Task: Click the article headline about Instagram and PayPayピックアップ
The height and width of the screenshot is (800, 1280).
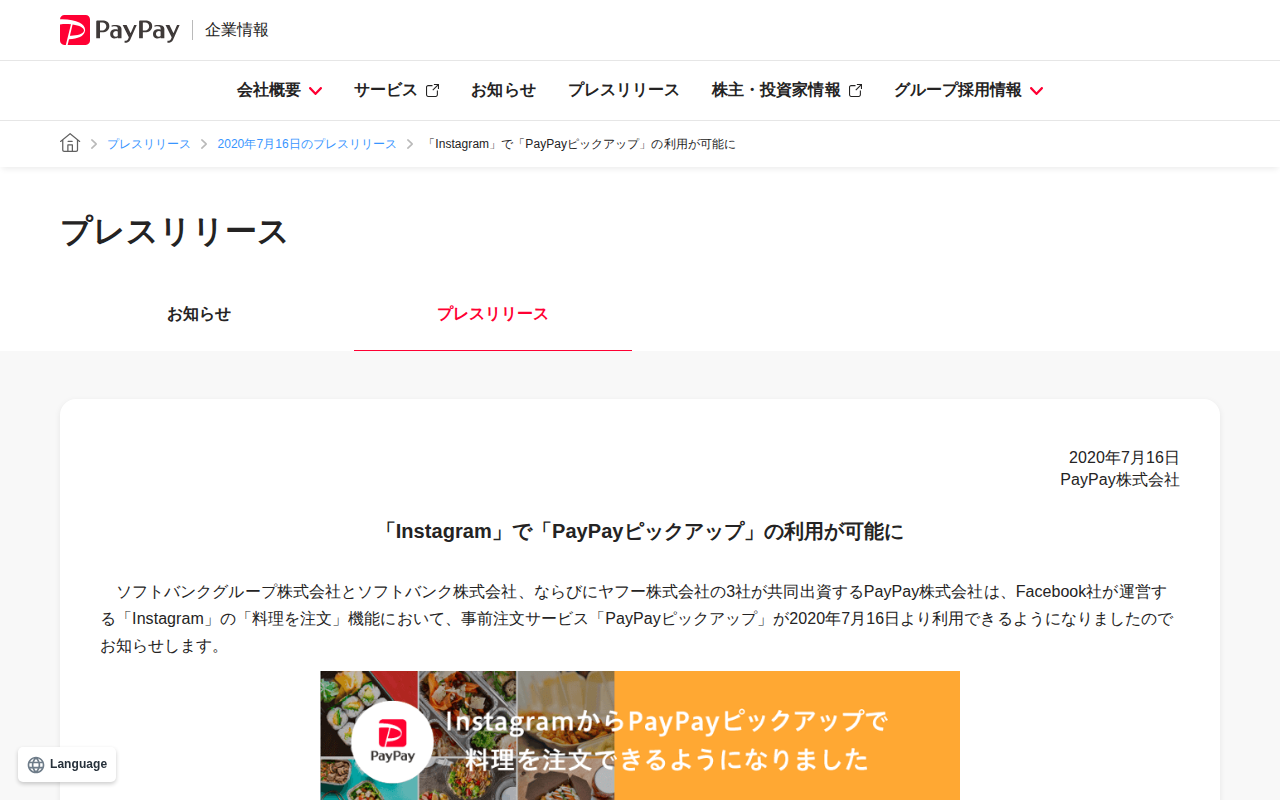Action: pos(640,531)
